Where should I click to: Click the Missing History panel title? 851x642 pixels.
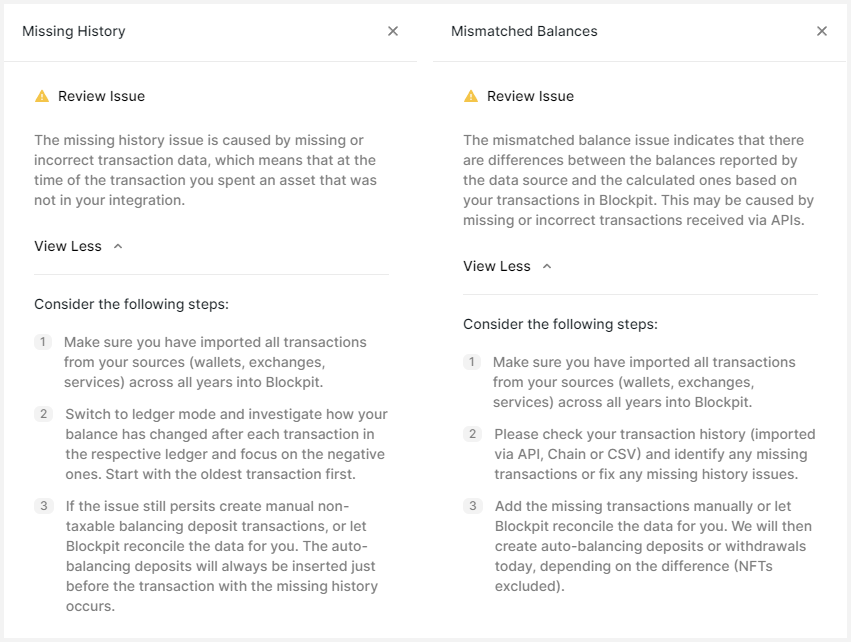click(x=74, y=31)
